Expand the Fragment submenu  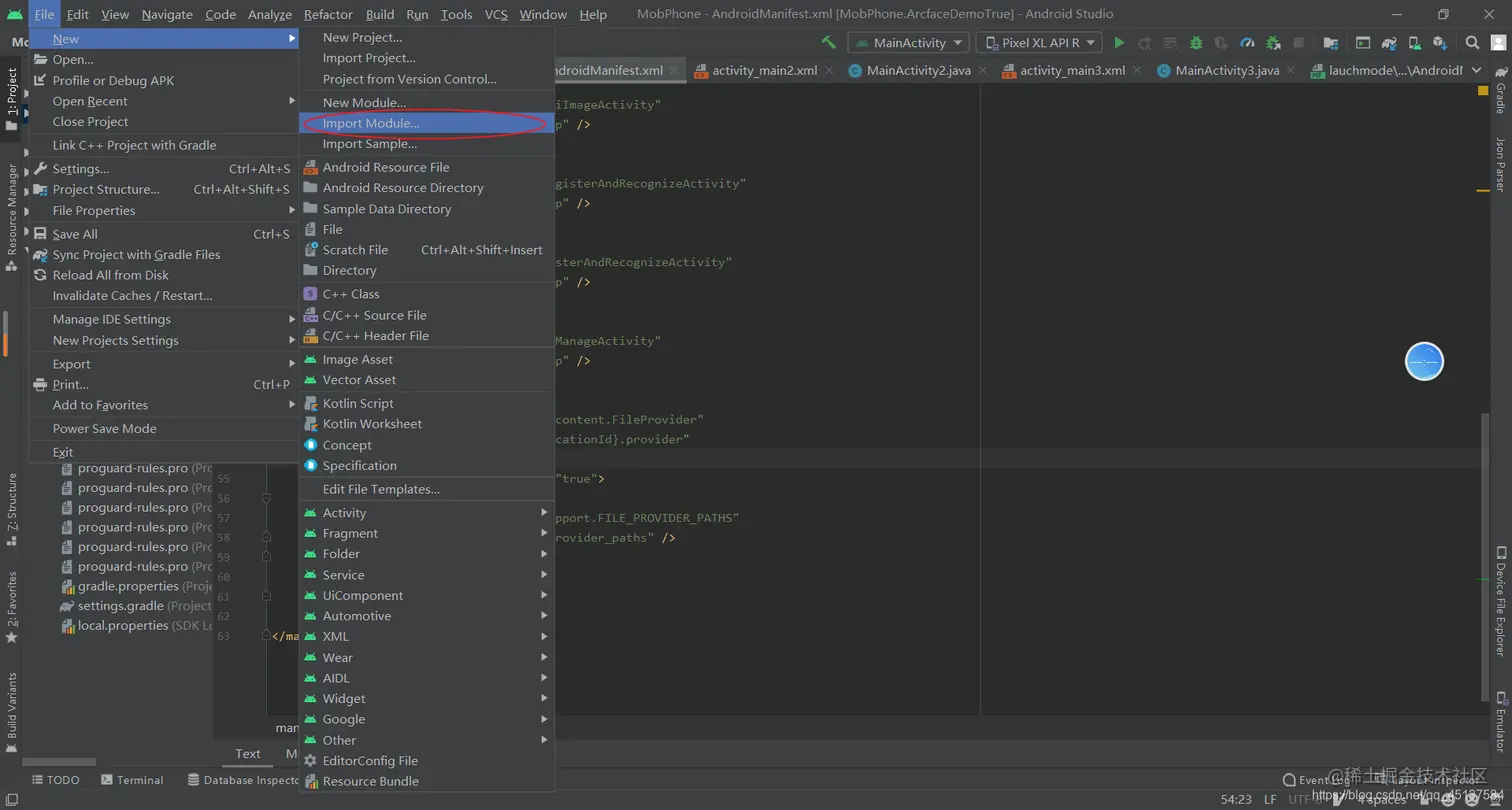pos(426,534)
